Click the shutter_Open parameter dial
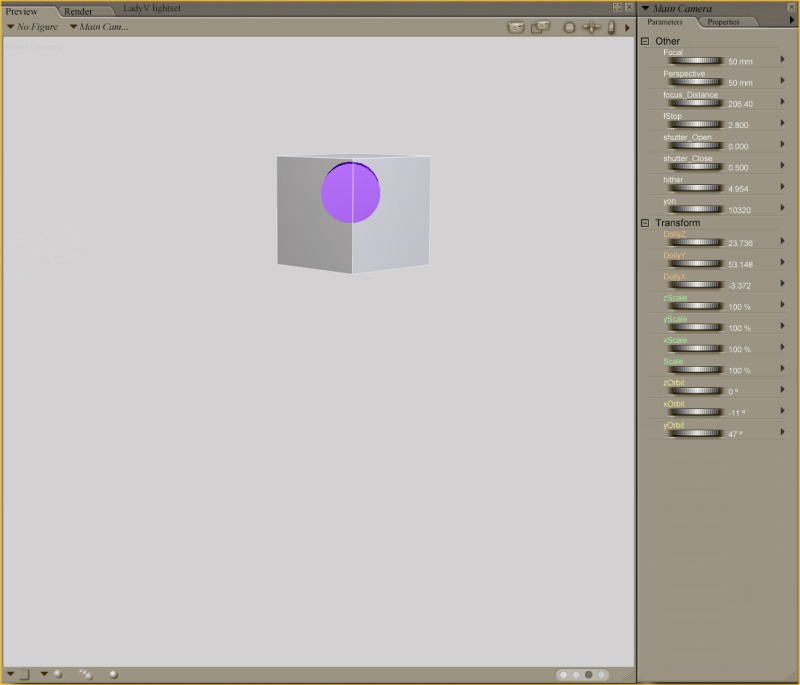The height and width of the screenshot is (685, 800). click(696, 145)
